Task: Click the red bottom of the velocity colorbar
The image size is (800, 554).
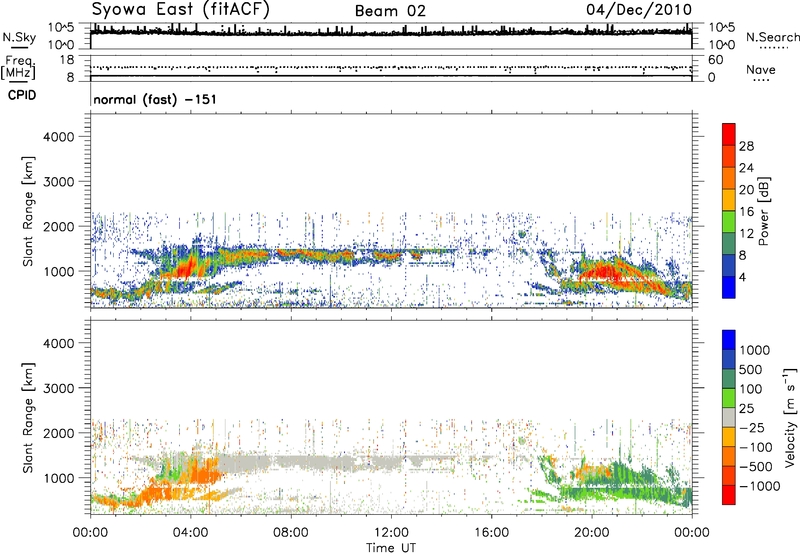Action: point(729,495)
